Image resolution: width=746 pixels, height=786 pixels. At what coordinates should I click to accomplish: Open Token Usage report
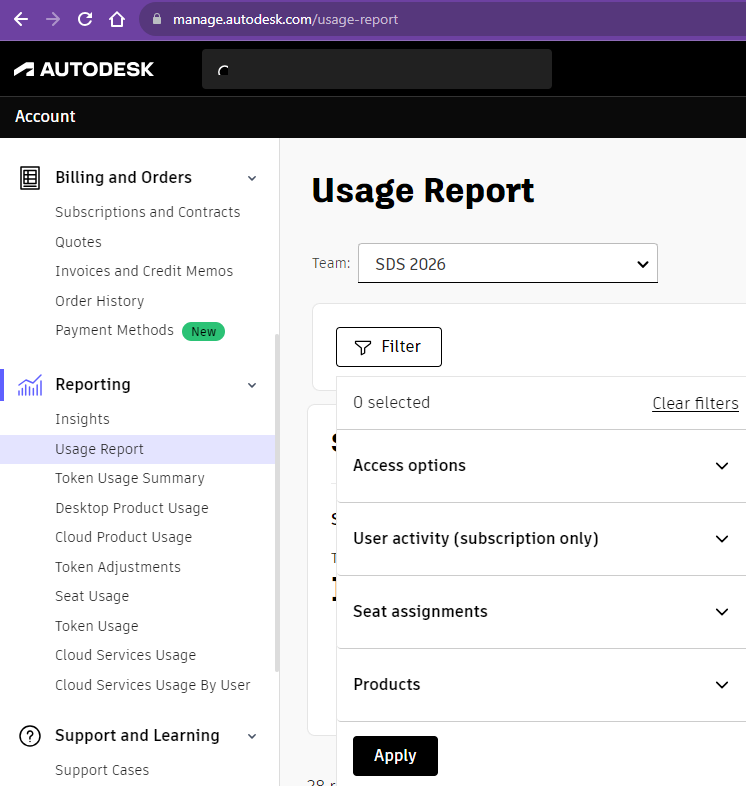[97, 626]
